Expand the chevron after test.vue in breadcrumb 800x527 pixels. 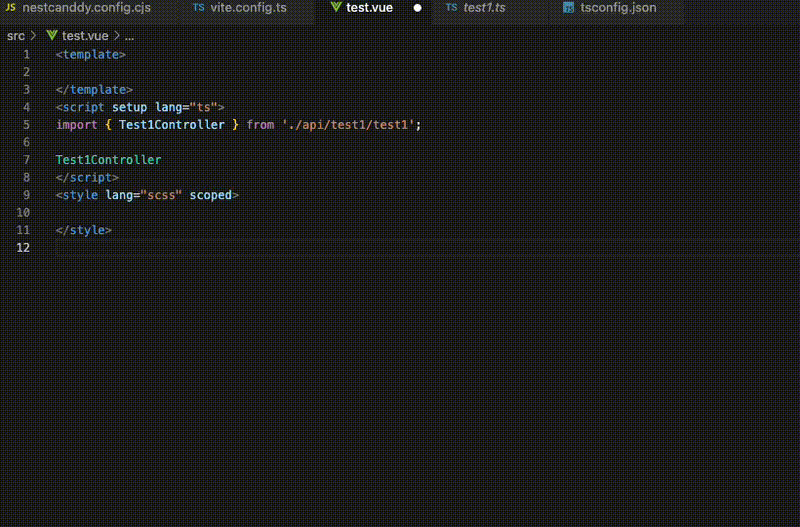click(x=117, y=36)
